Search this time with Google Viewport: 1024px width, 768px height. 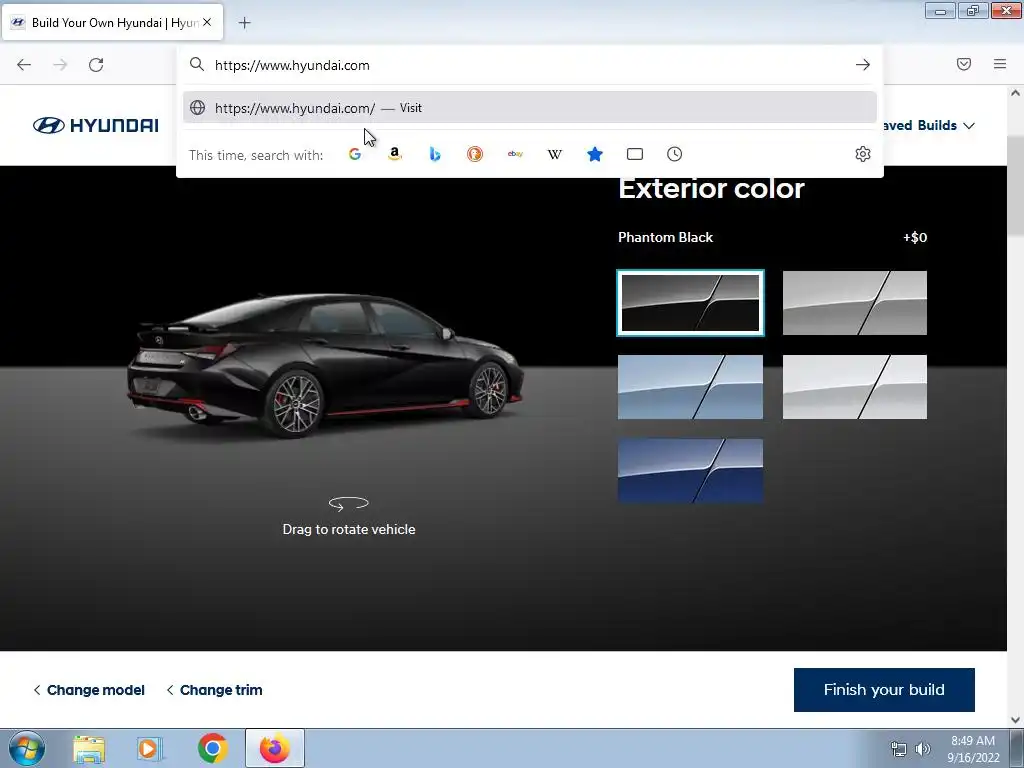(x=355, y=154)
